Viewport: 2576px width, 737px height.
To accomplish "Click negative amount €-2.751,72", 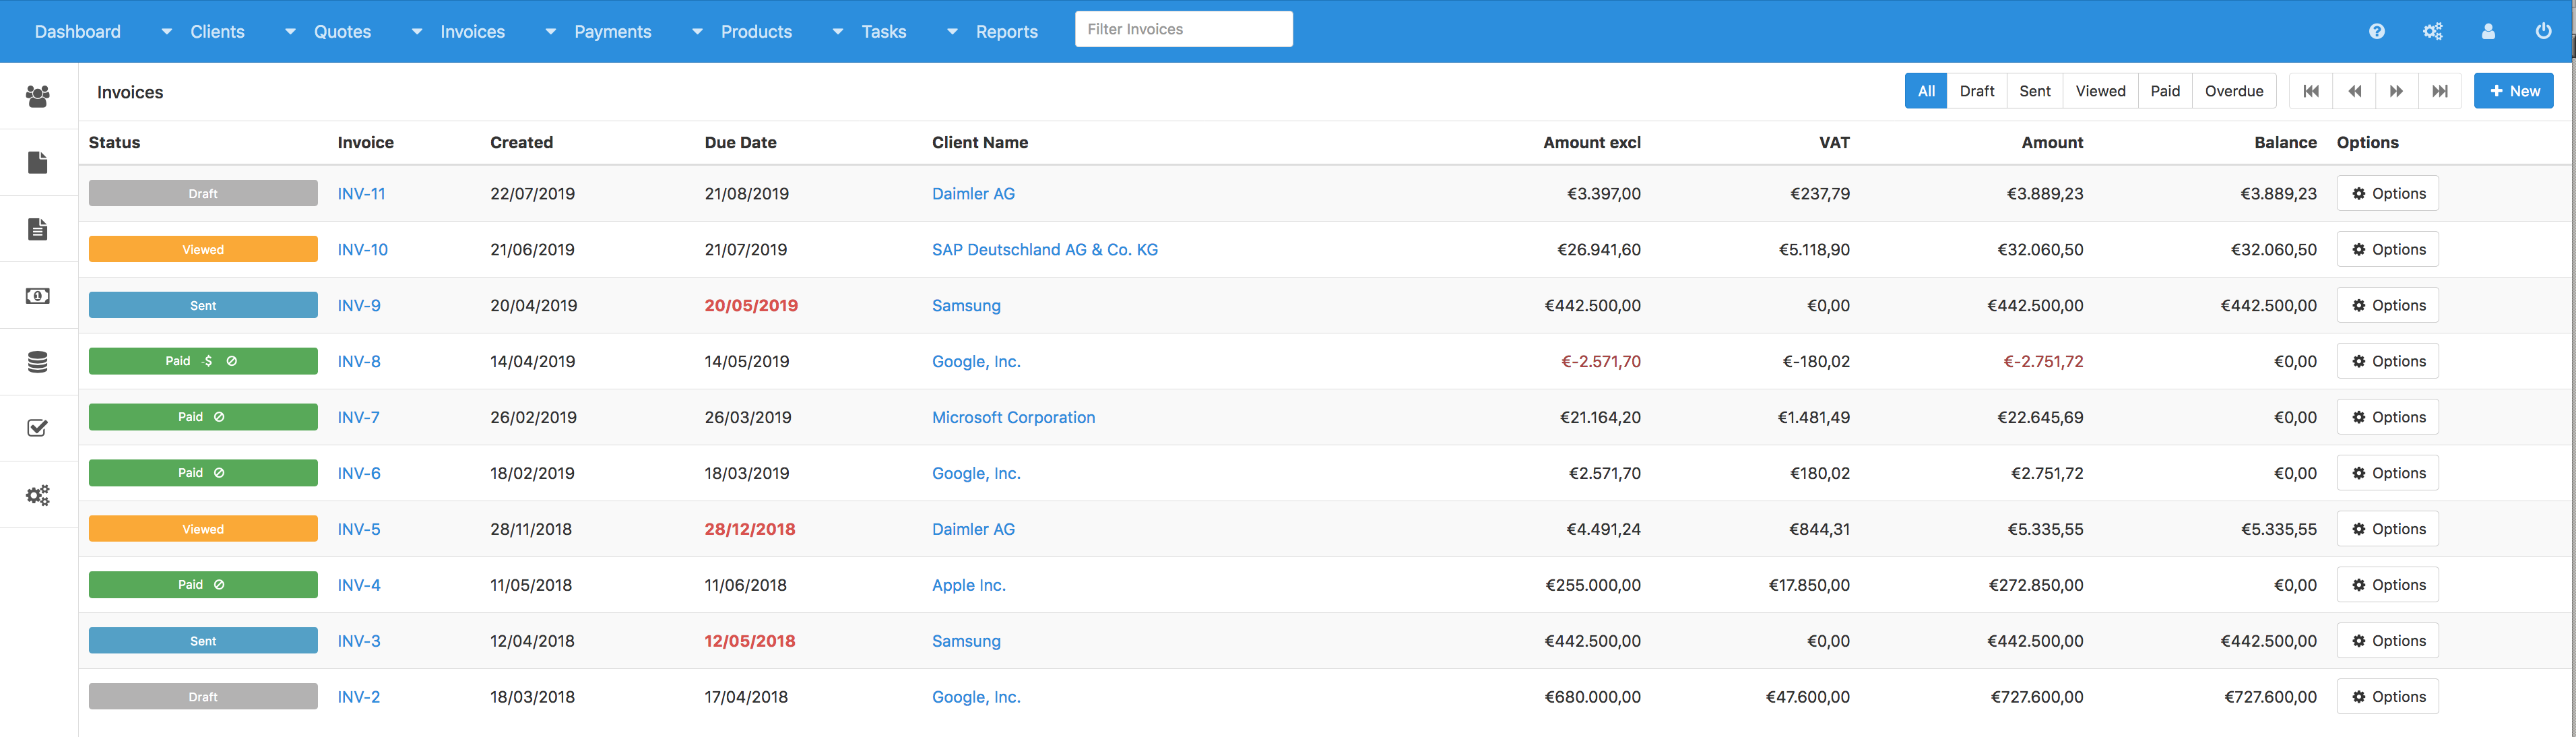I will [x=2043, y=362].
